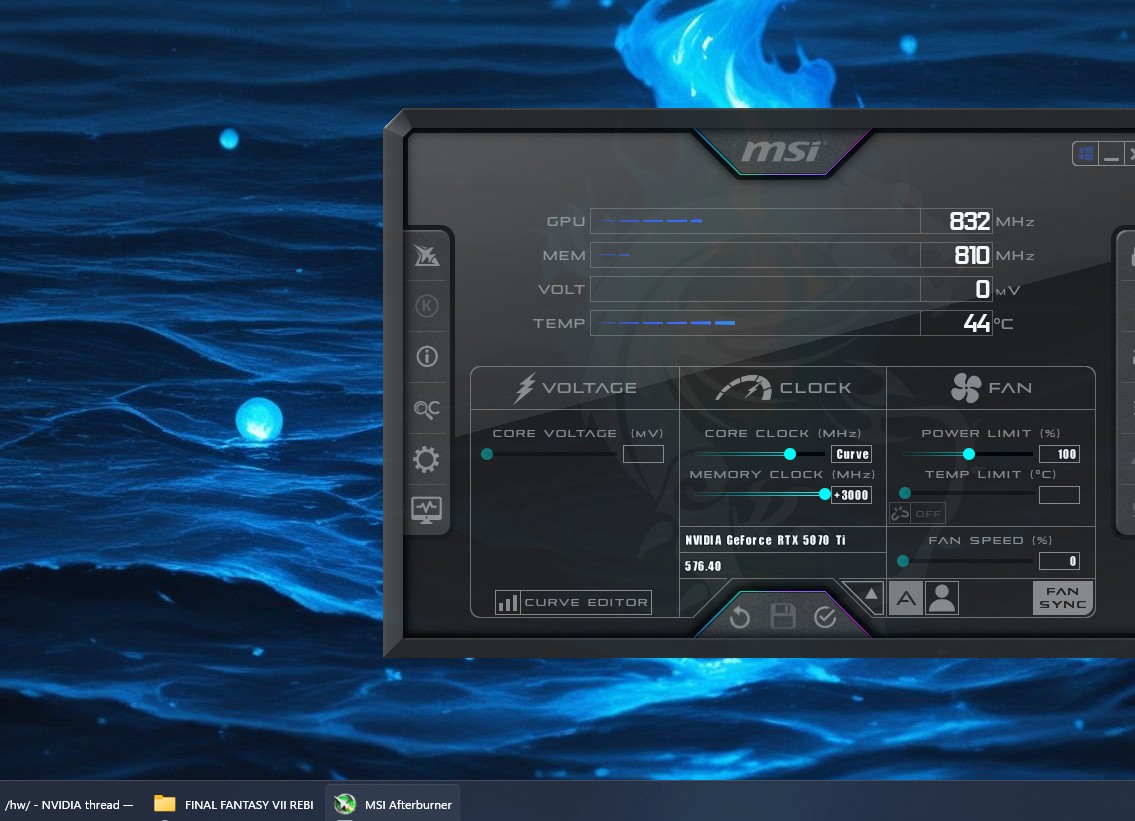Image resolution: width=1135 pixels, height=821 pixels.
Task: Click the empty Core Voltage value field
Action: 644,454
